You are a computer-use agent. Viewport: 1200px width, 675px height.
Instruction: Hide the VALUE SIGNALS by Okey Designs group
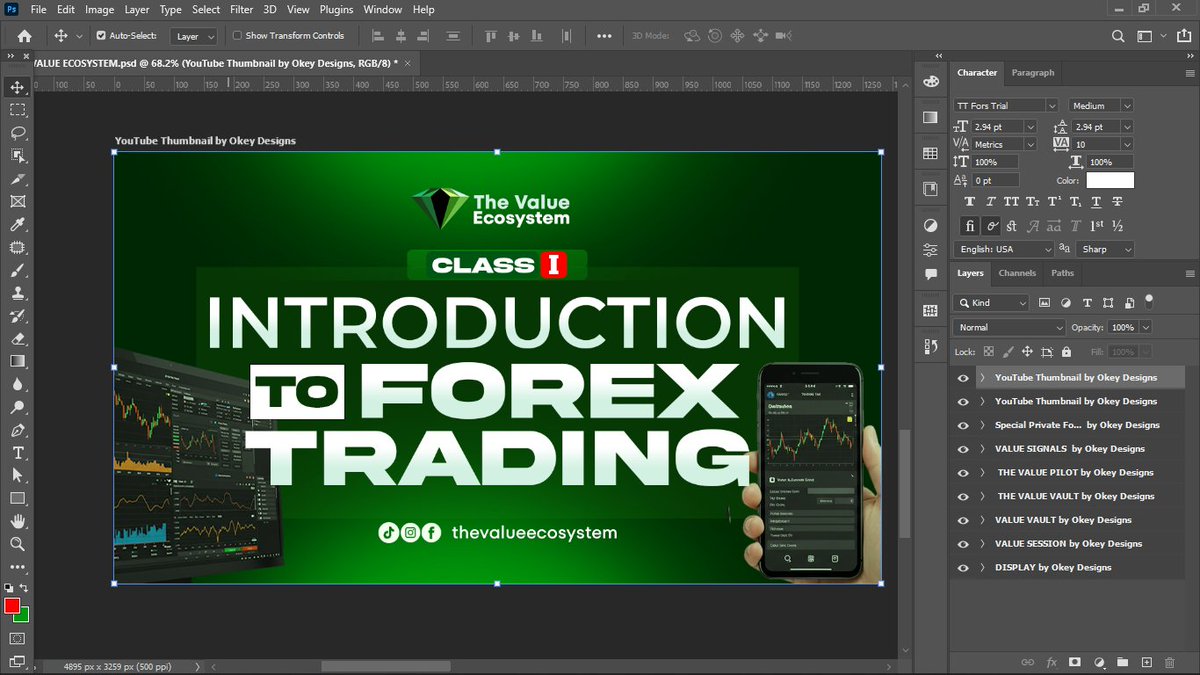tap(963, 449)
